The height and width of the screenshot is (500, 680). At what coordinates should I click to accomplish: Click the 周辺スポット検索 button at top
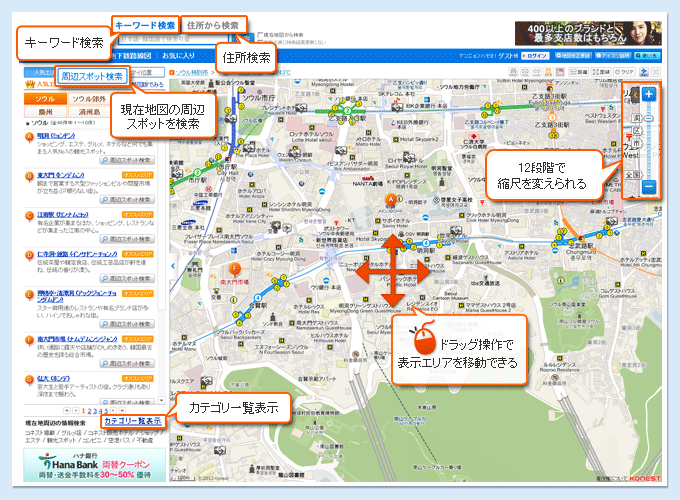92,76
